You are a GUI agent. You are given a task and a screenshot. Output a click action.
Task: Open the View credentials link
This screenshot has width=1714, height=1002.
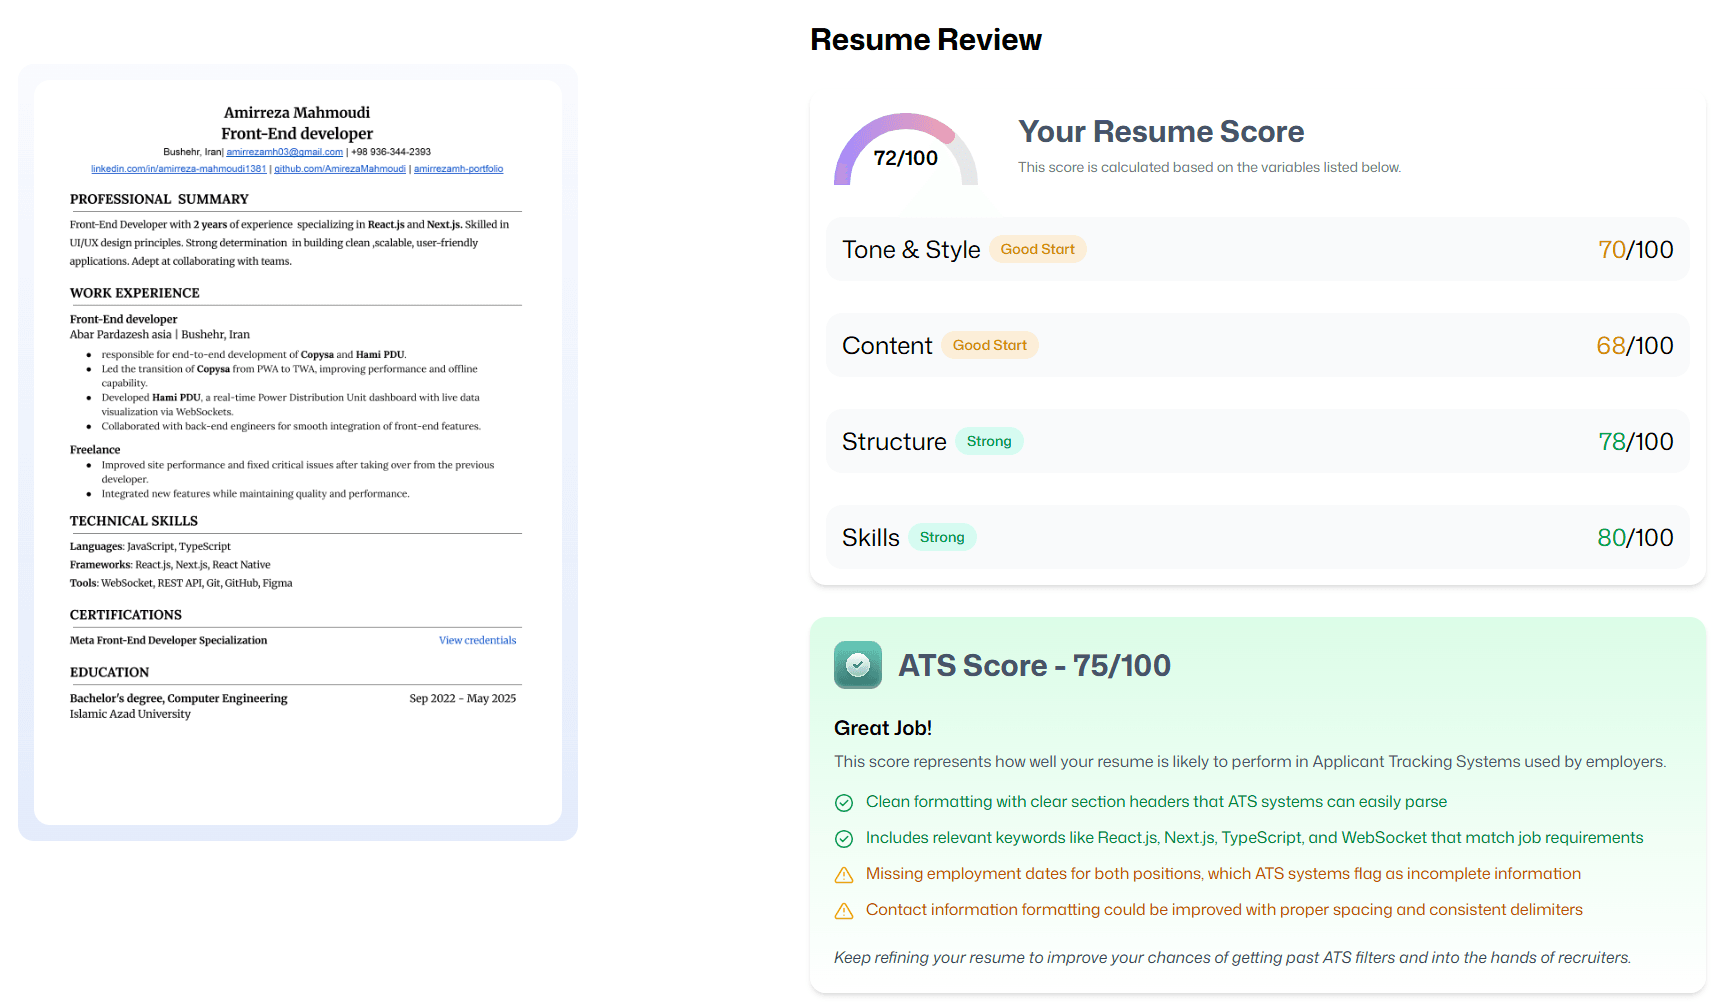click(477, 640)
